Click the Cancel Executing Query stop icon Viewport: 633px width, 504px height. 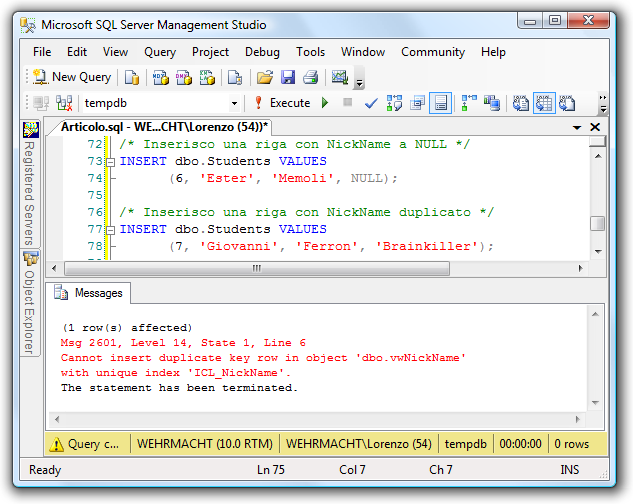click(347, 103)
